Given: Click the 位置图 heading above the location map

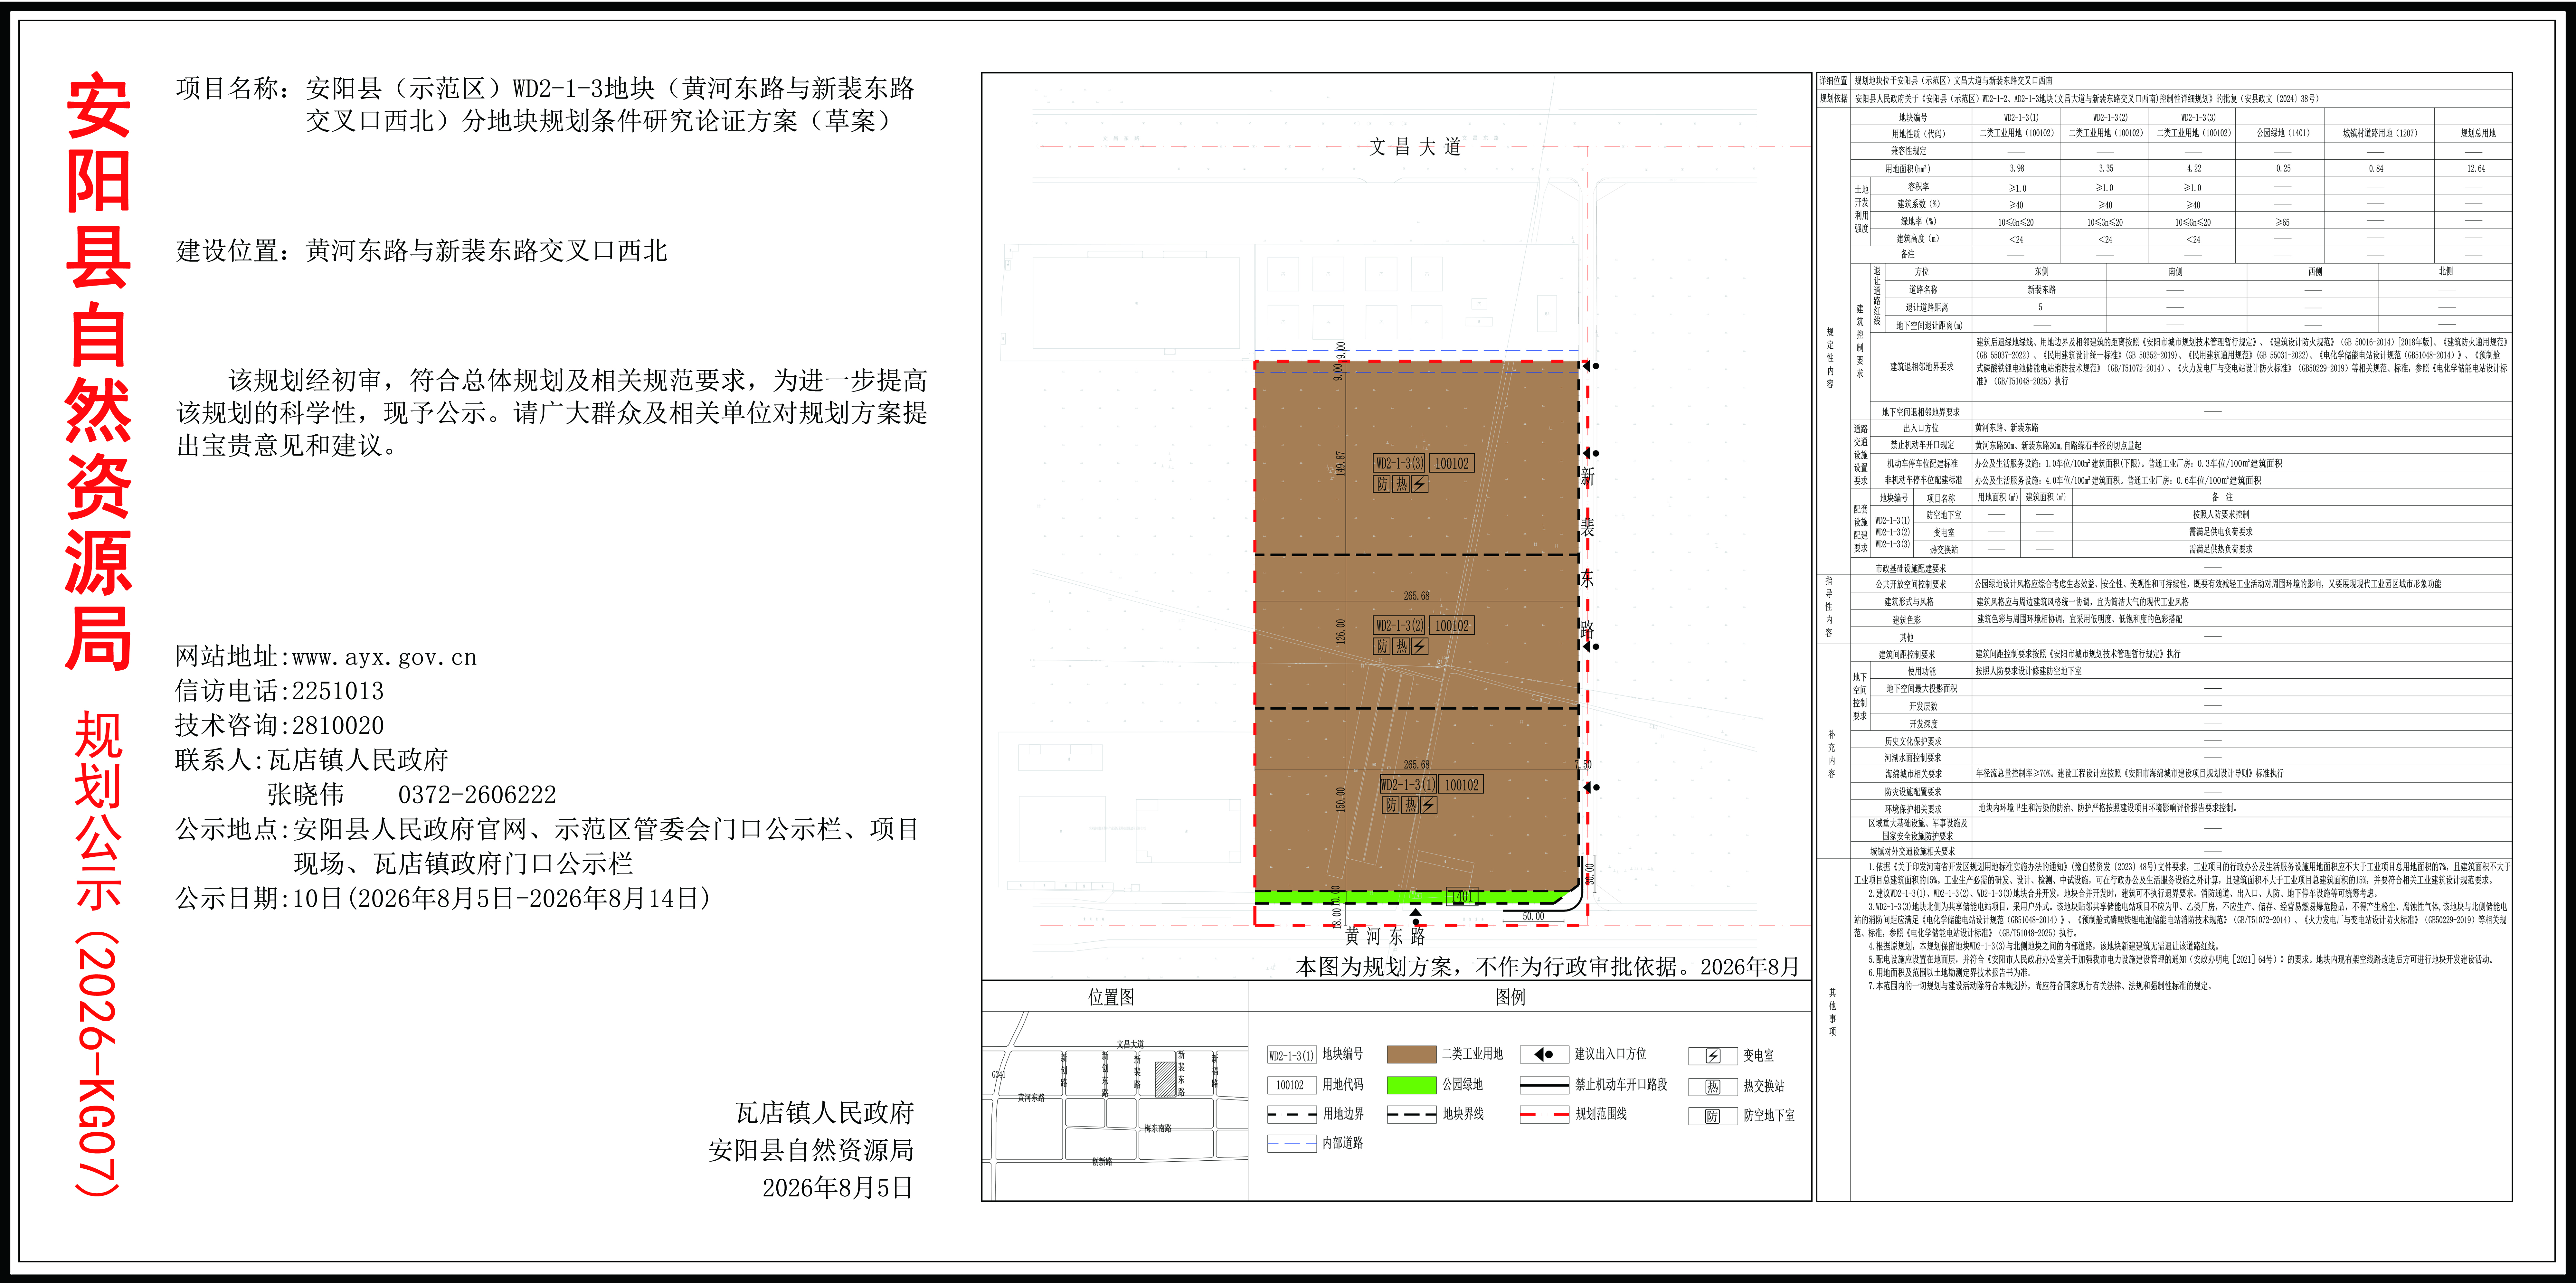Looking at the screenshot, I should (x=1111, y=997).
